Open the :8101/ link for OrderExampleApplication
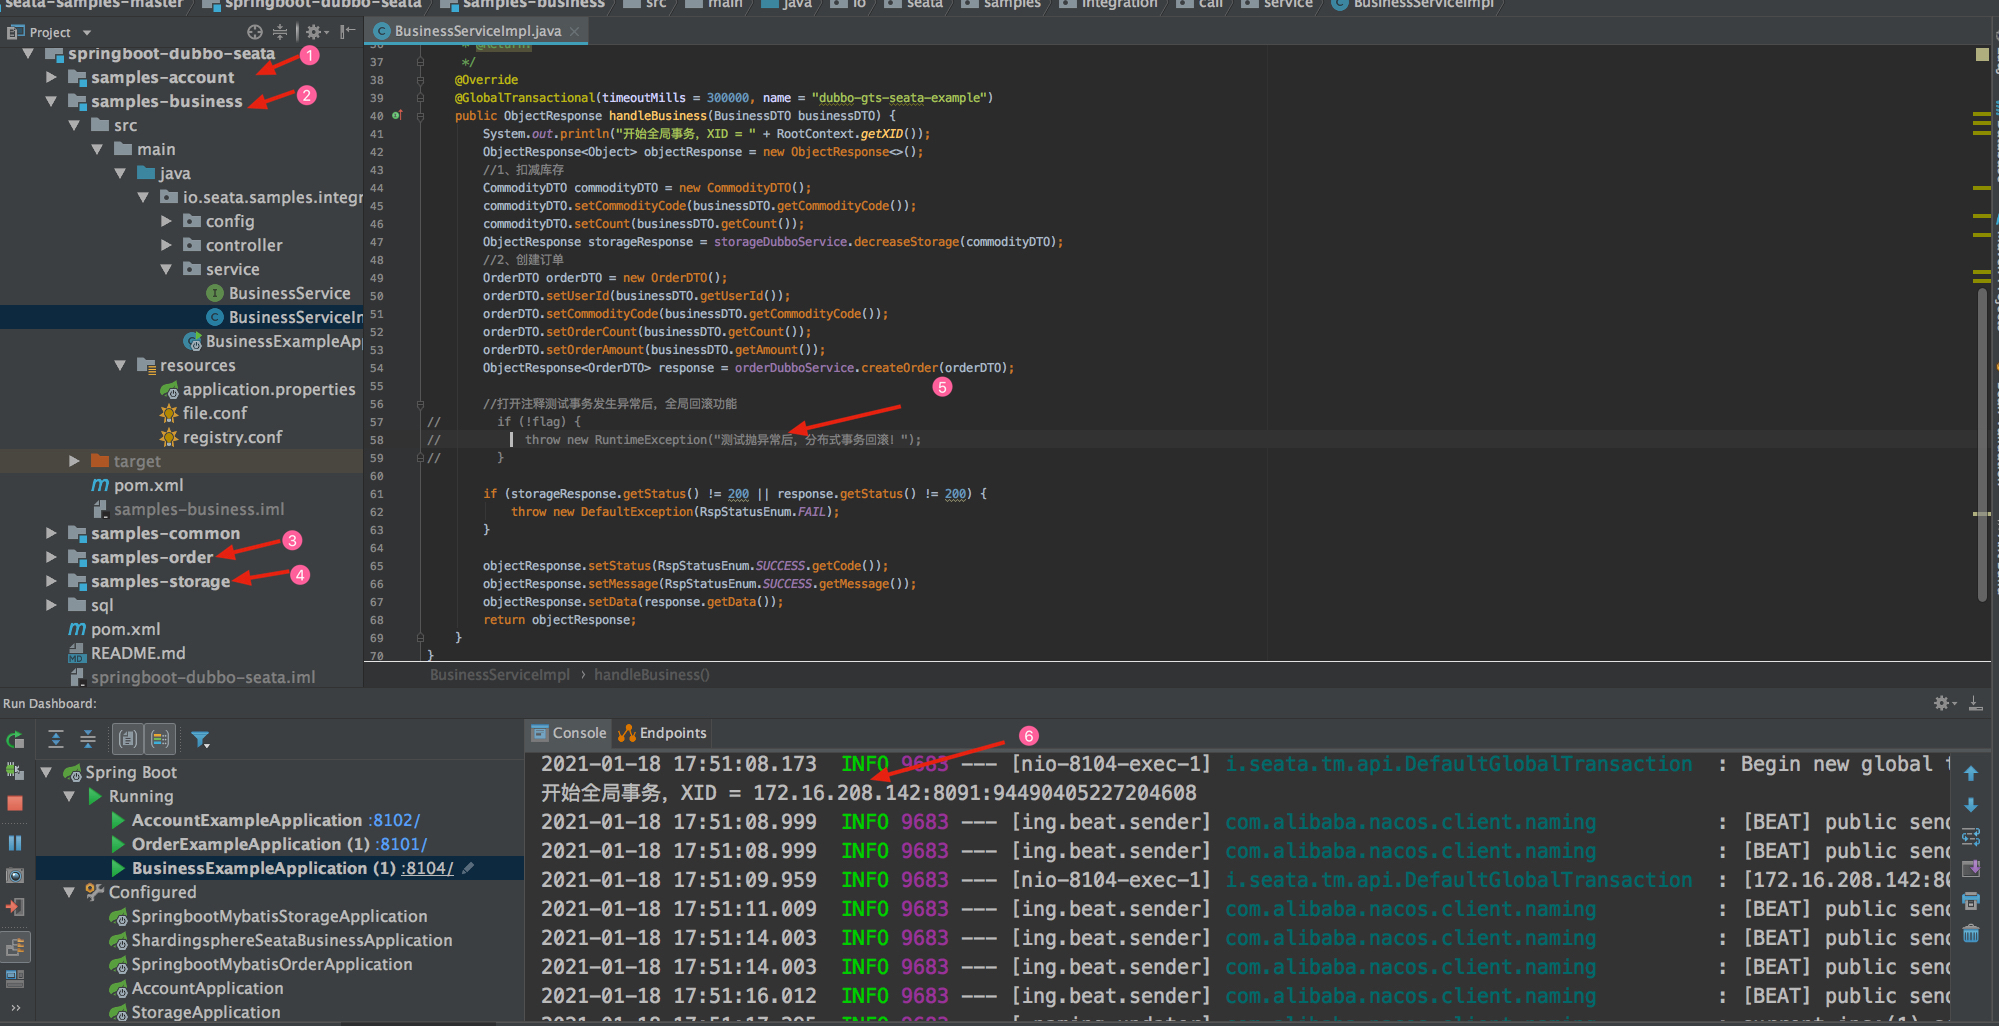 click(401, 844)
